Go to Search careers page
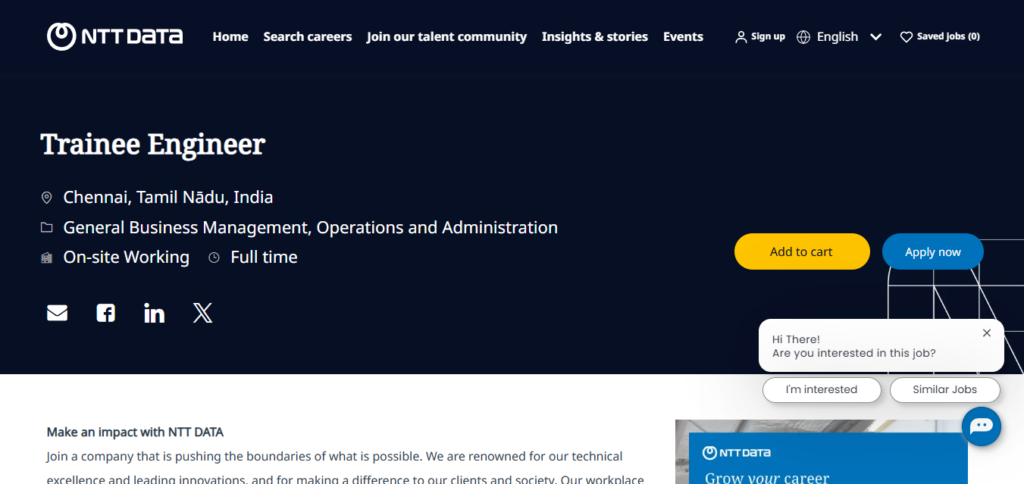This screenshot has width=1024, height=484. 308,37
